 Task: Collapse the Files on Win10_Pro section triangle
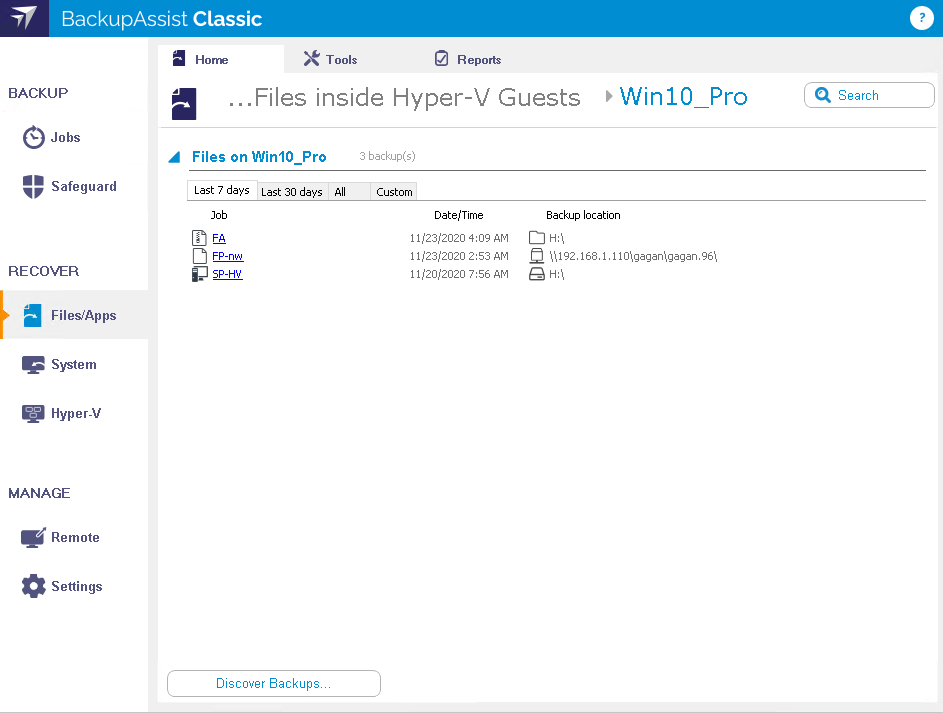point(174,158)
